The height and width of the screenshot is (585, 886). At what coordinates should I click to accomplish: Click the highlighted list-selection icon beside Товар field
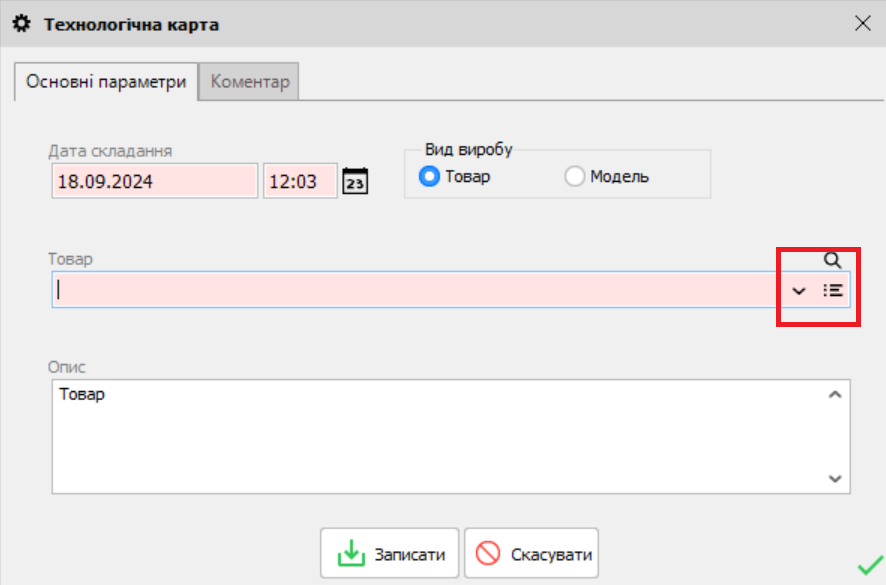(x=833, y=291)
